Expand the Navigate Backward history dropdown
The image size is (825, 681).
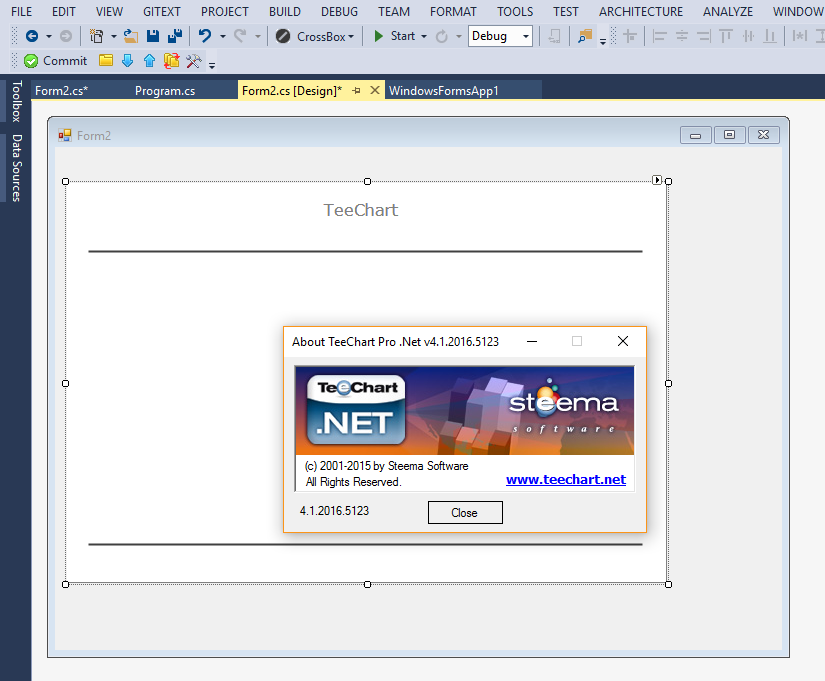click(x=49, y=36)
